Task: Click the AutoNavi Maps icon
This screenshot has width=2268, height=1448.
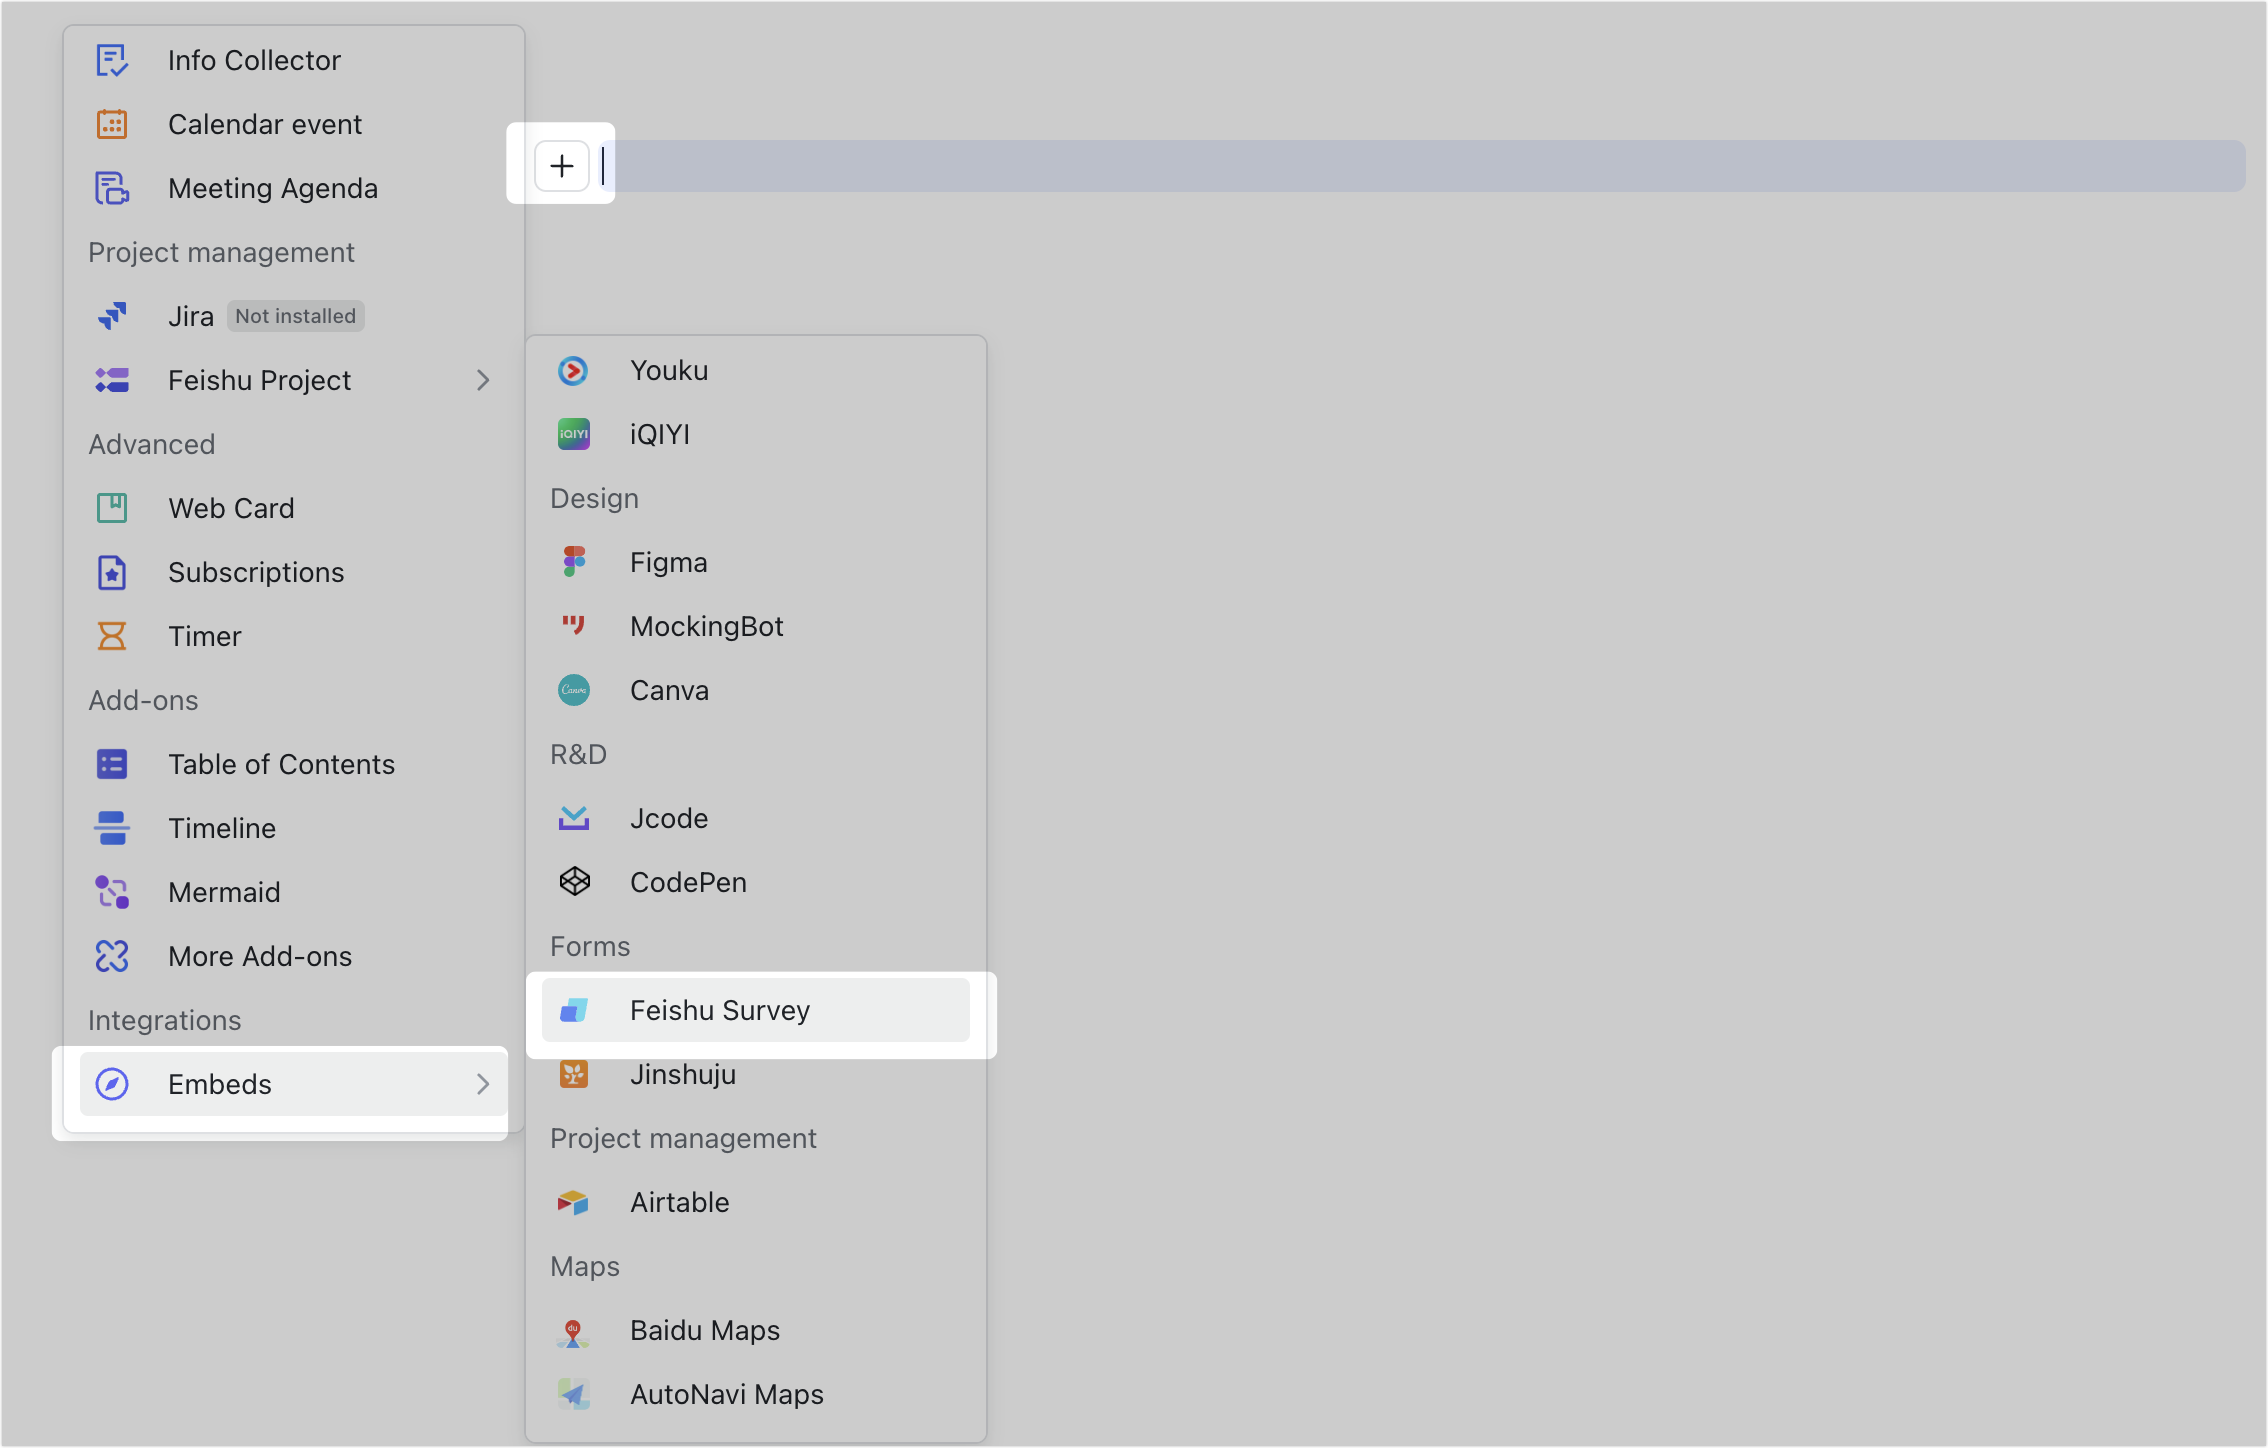Action: pos(574,1394)
